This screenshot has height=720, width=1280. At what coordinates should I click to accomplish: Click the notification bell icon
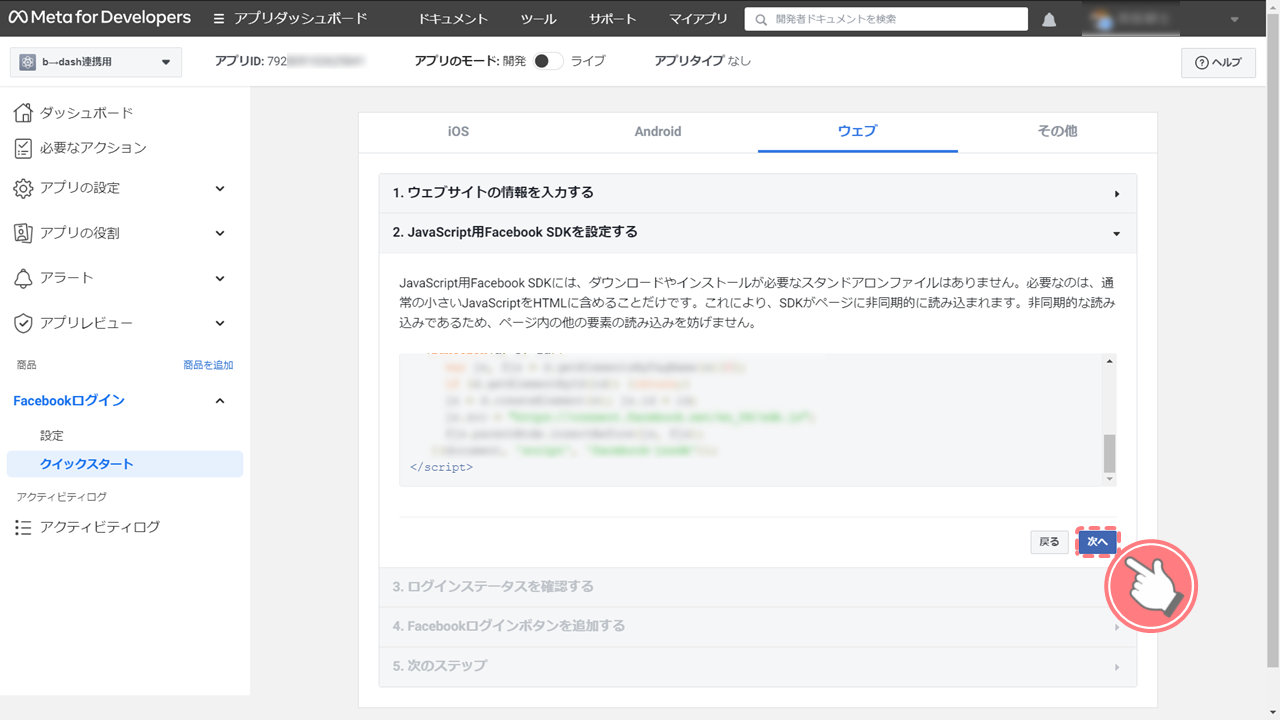click(x=1049, y=19)
